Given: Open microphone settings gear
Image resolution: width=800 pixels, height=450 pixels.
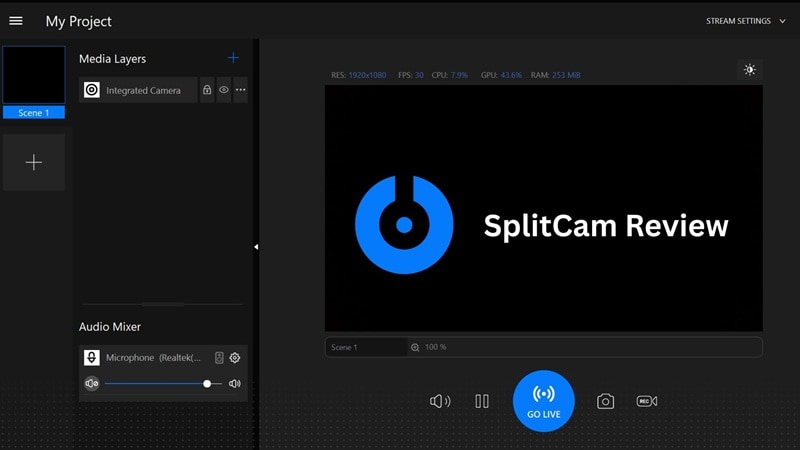Looking at the screenshot, I should [235, 358].
